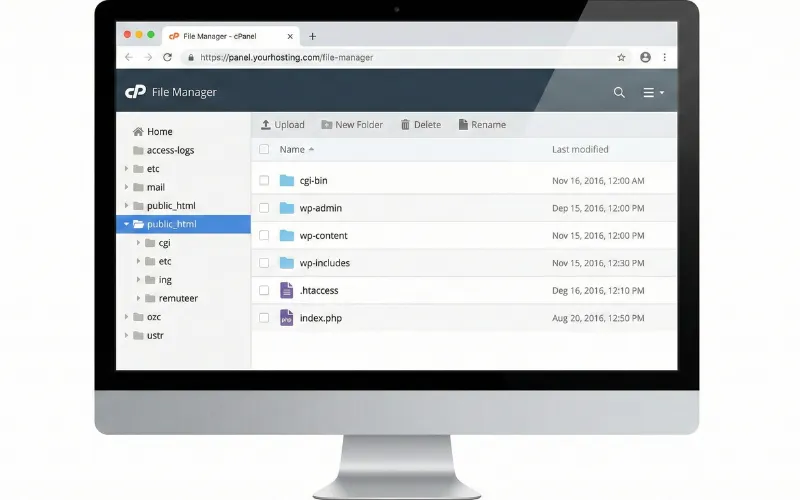The width and height of the screenshot is (800, 500).
Task: Click the Rename toolbar button
Action: tap(482, 124)
